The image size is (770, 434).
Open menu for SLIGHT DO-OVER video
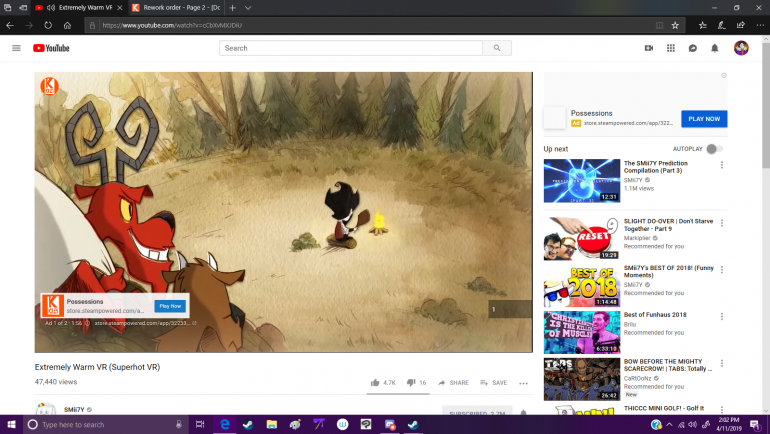coord(721,223)
